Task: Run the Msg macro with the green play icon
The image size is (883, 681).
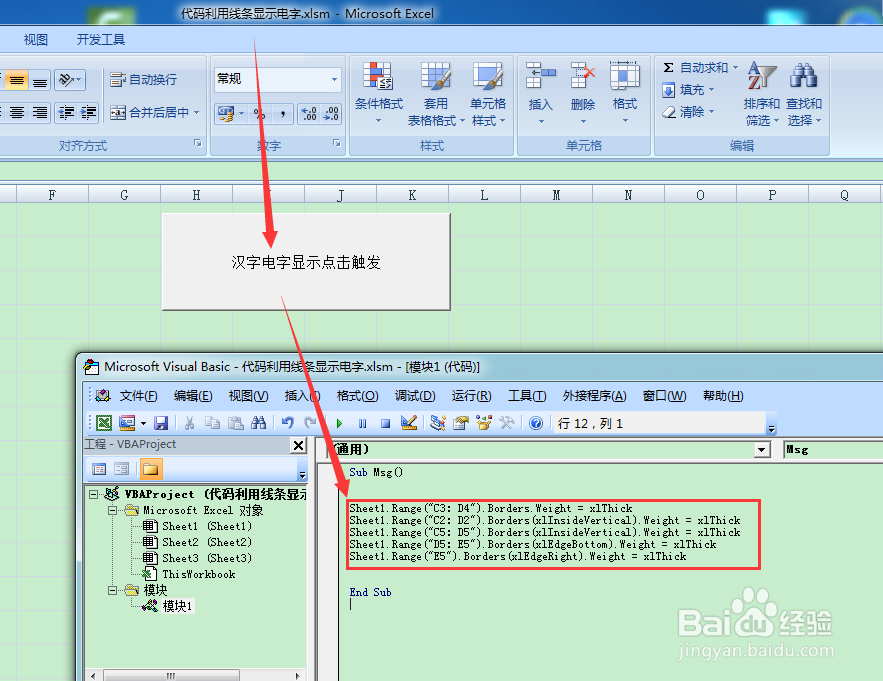Action: pyautogui.click(x=340, y=423)
